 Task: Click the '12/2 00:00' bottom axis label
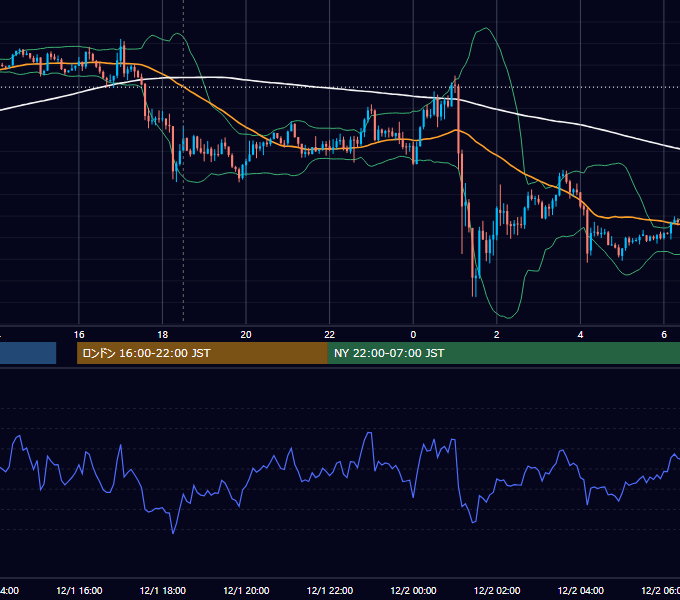click(x=413, y=590)
